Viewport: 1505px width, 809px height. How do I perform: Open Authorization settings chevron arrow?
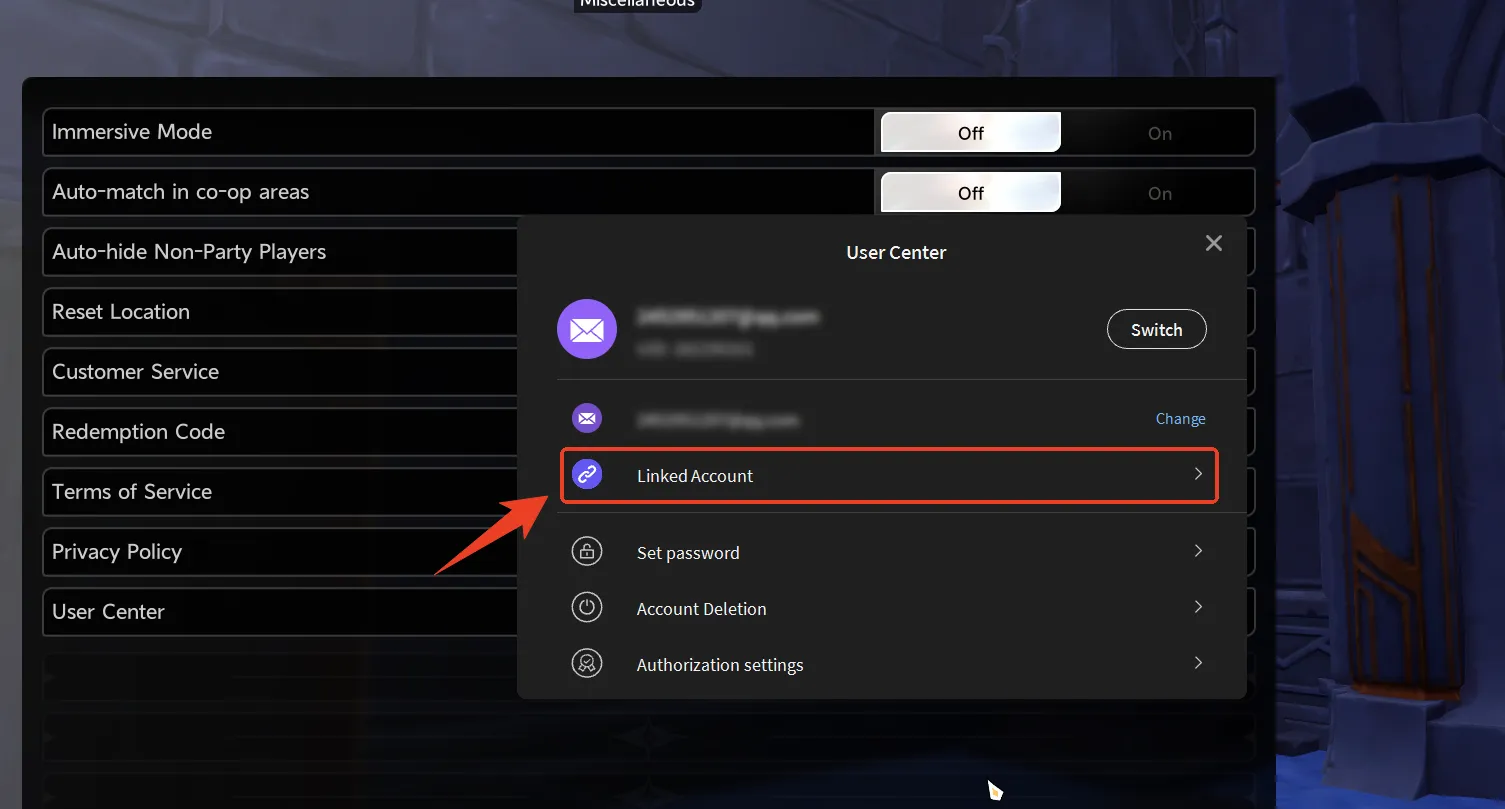(x=1198, y=663)
